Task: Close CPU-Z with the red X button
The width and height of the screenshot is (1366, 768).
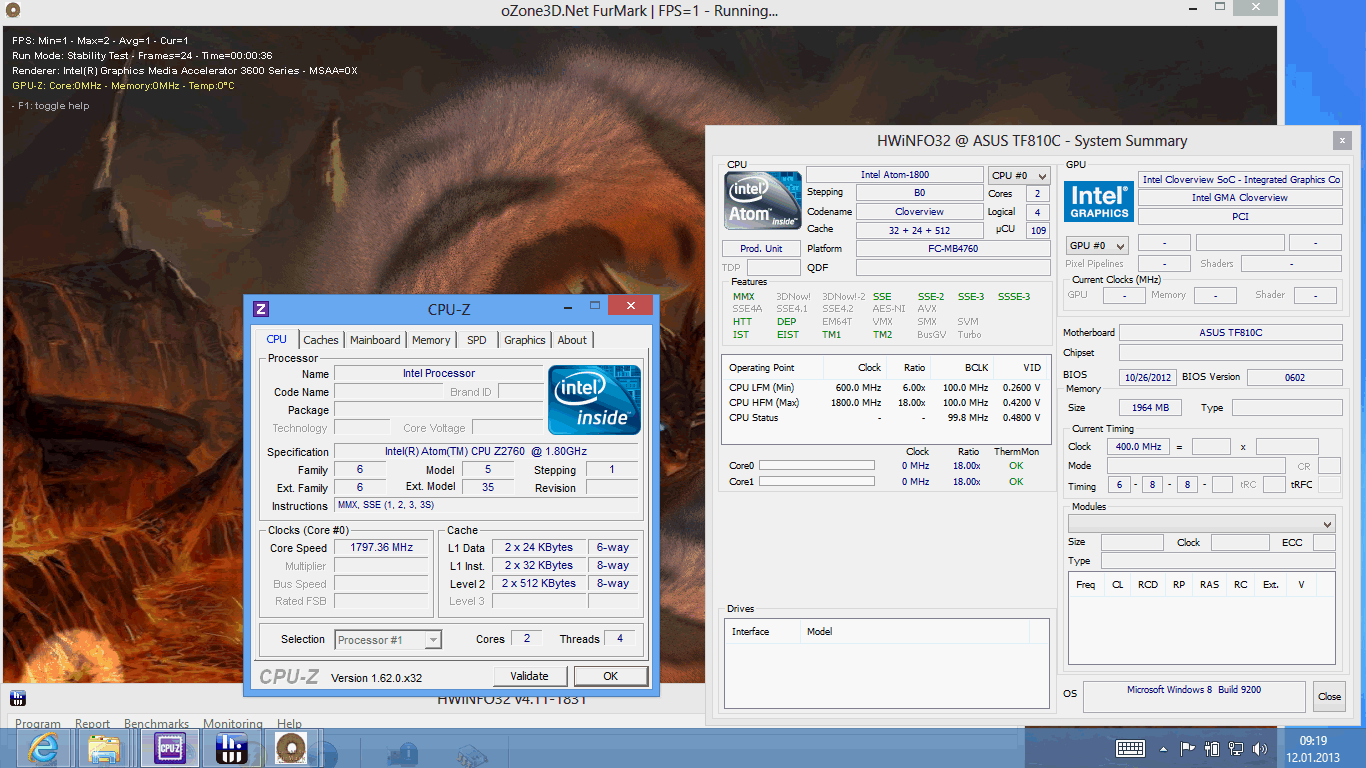Action: (x=630, y=305)
